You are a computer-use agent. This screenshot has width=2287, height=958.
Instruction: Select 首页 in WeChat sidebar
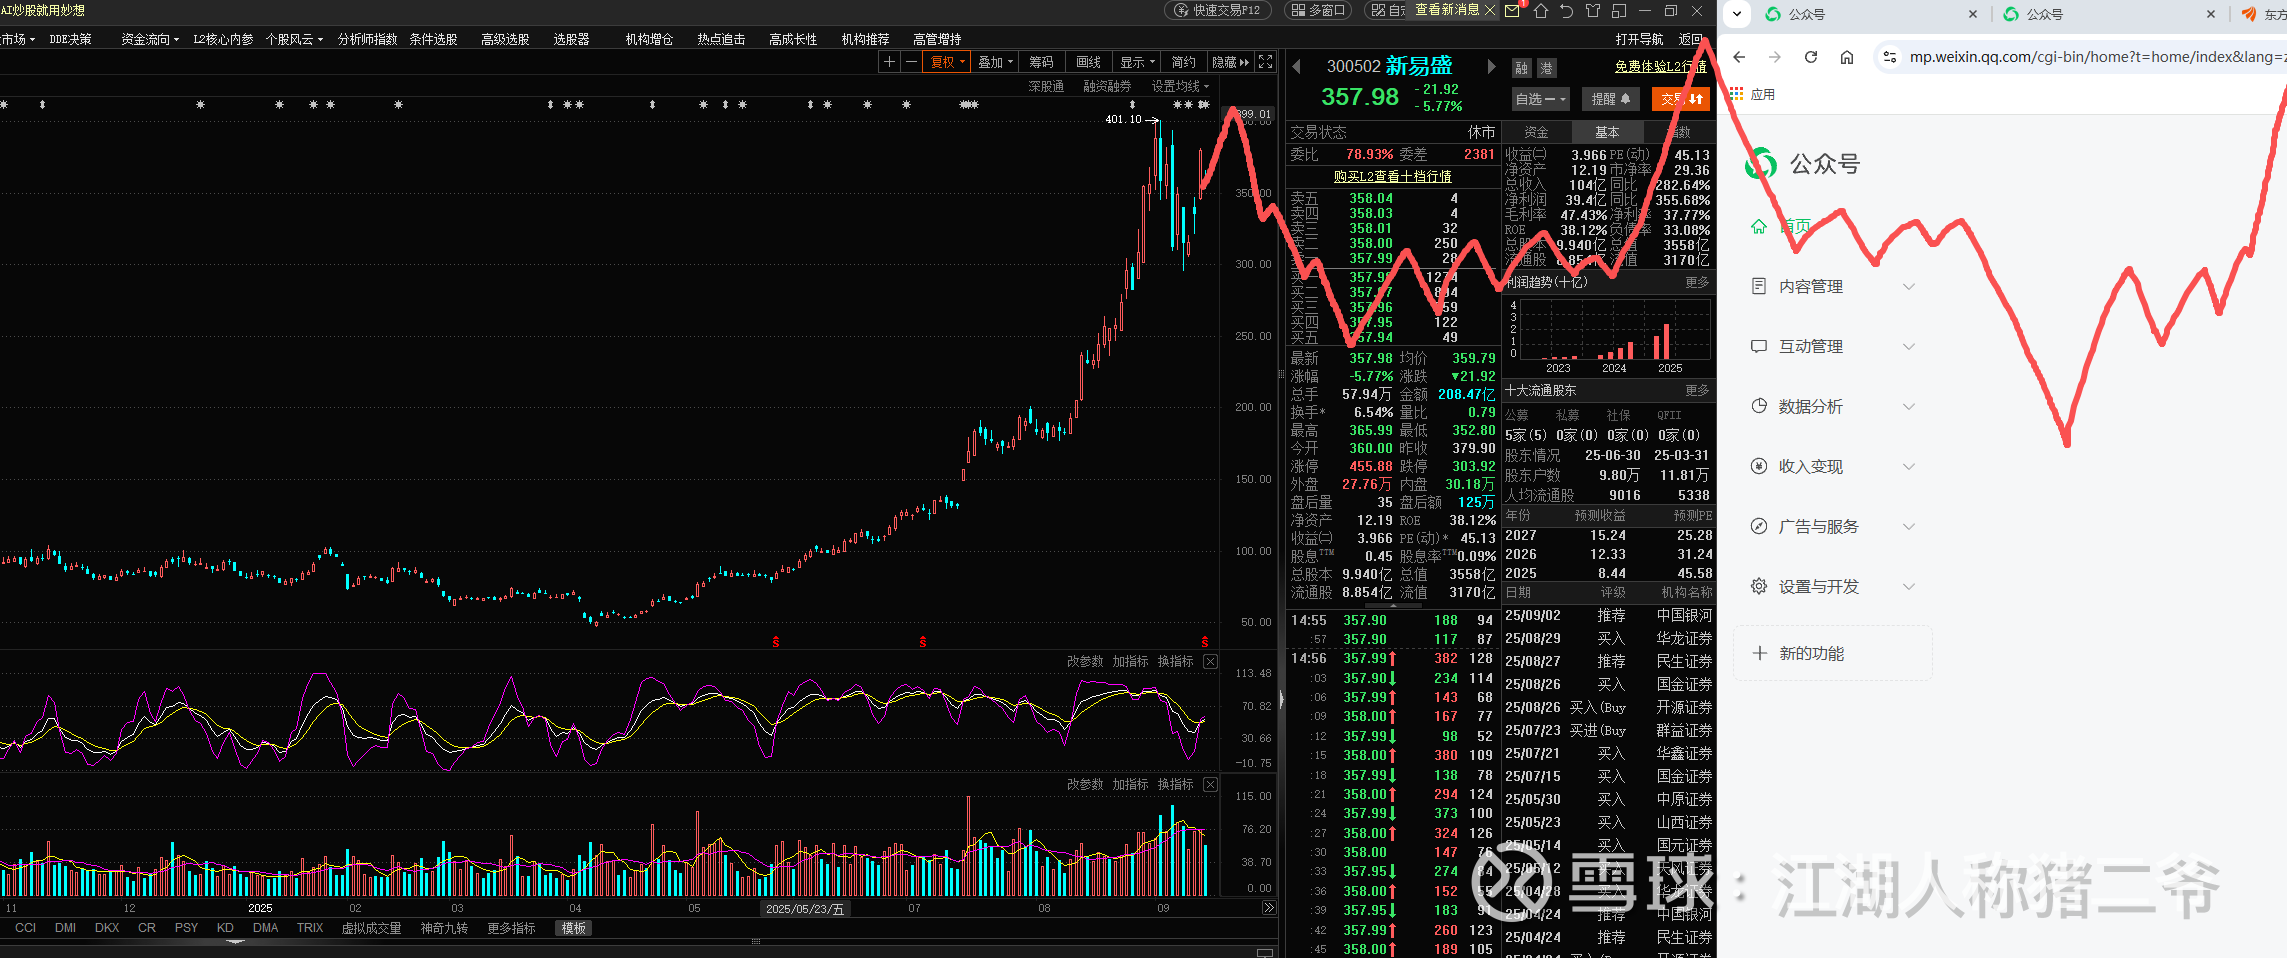pyautogui.click(x=1796, y=226)
